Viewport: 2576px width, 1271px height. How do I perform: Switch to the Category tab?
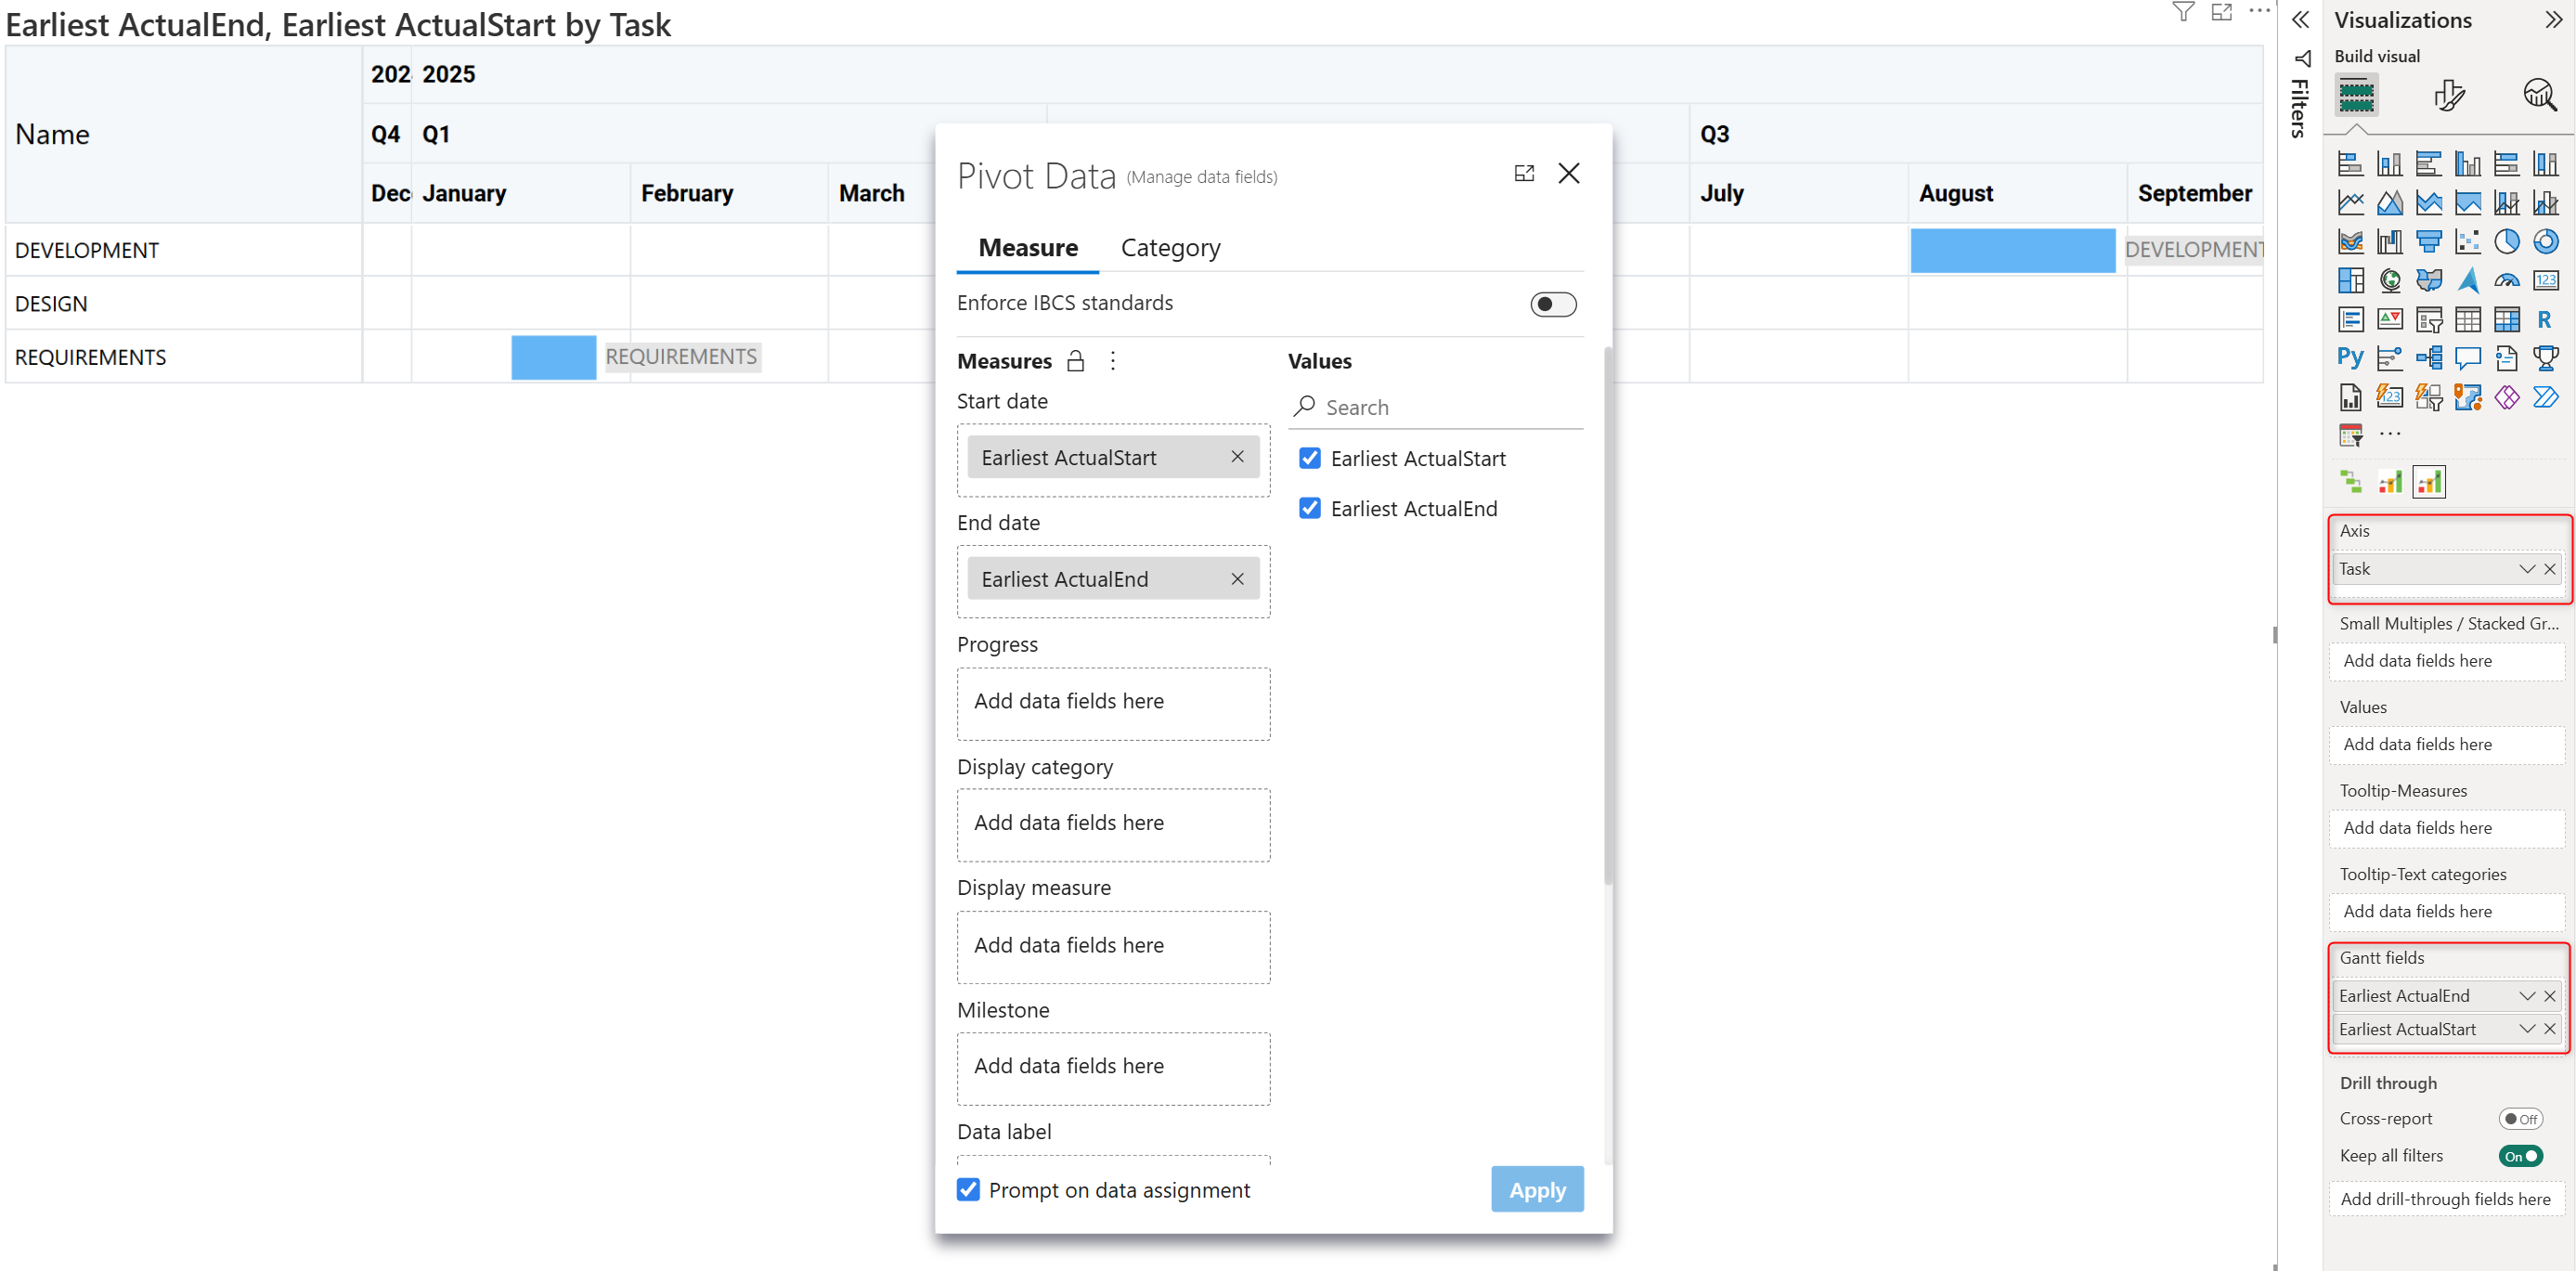coord(1170,248)
